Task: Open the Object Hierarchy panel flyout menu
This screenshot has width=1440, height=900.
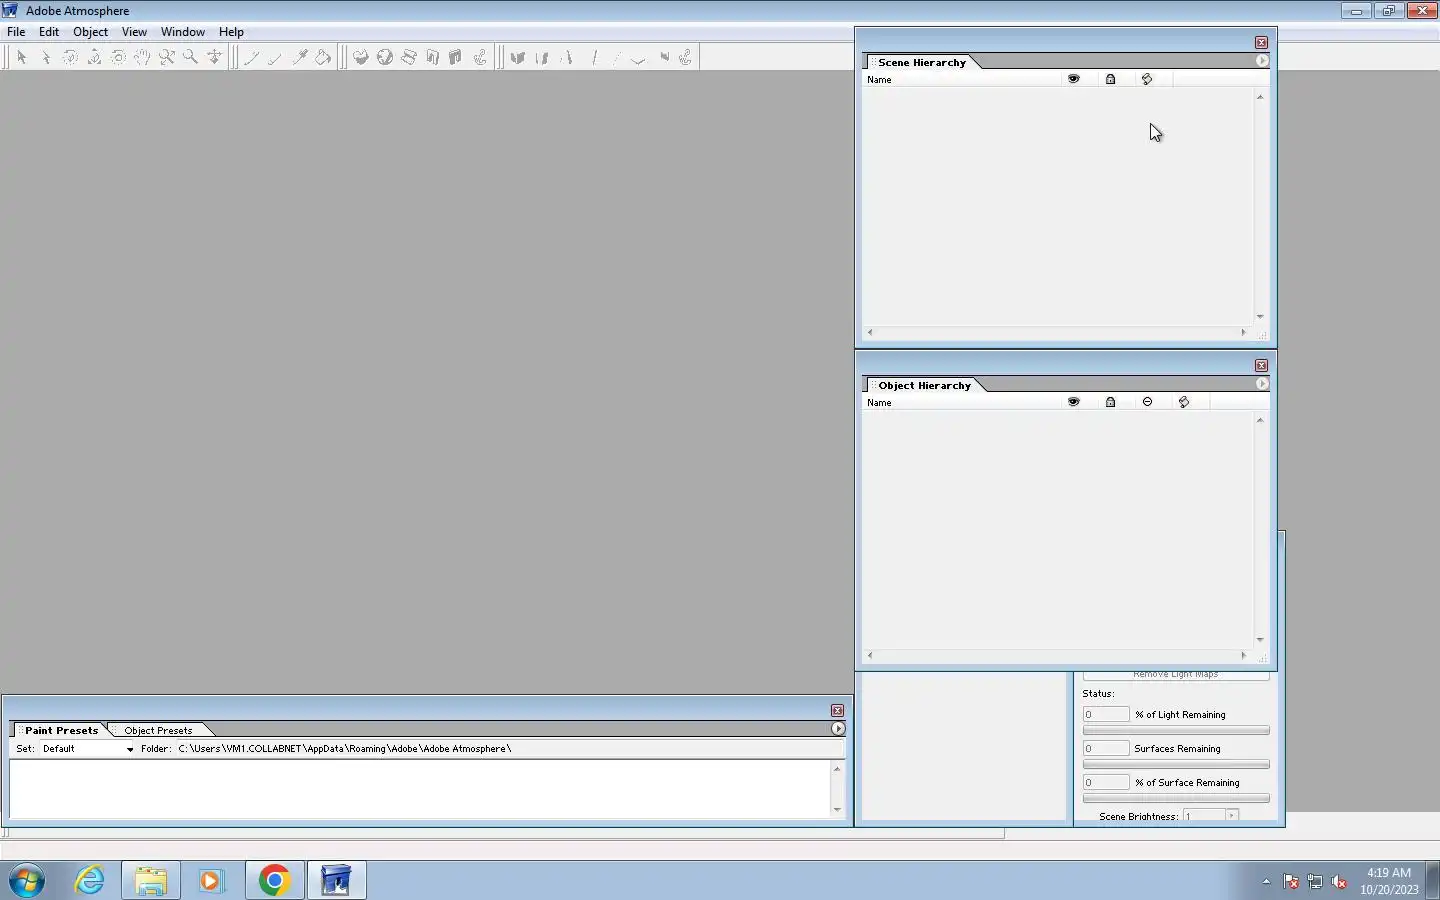Action: click(x=1262, y=384)
